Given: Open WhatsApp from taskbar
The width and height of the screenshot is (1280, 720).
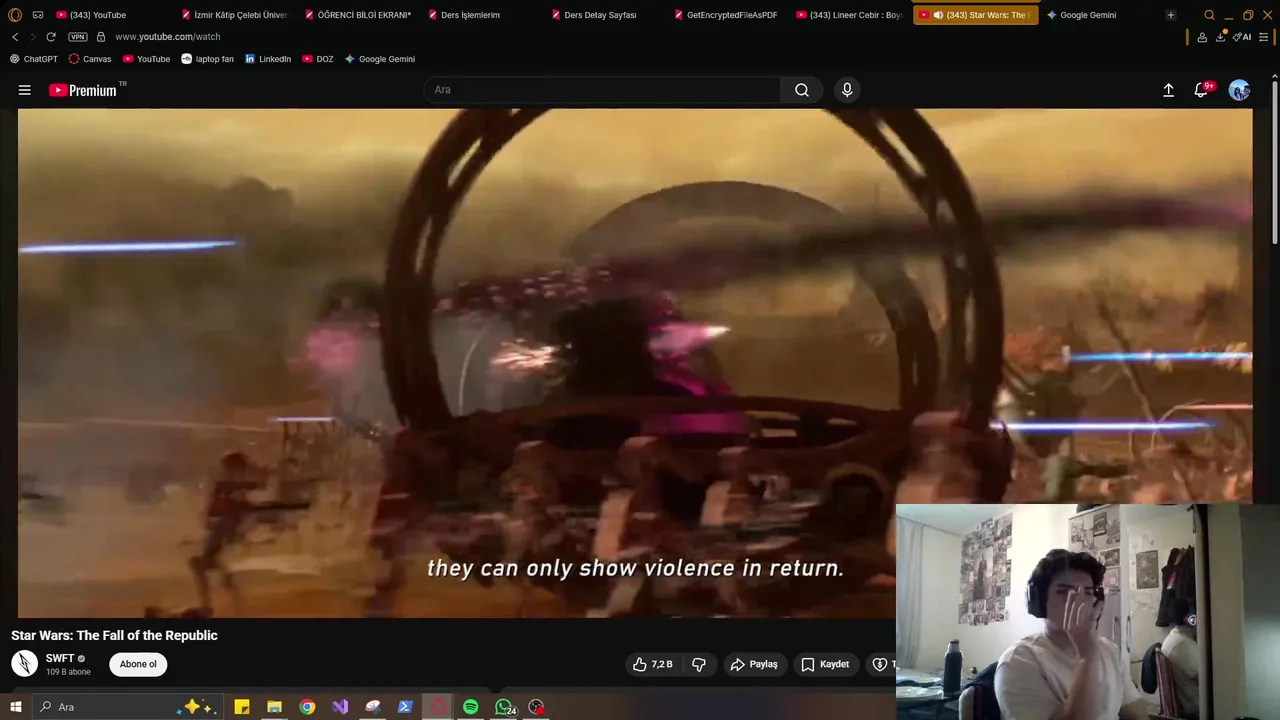Looking at the screenshot, I should 504,707.
